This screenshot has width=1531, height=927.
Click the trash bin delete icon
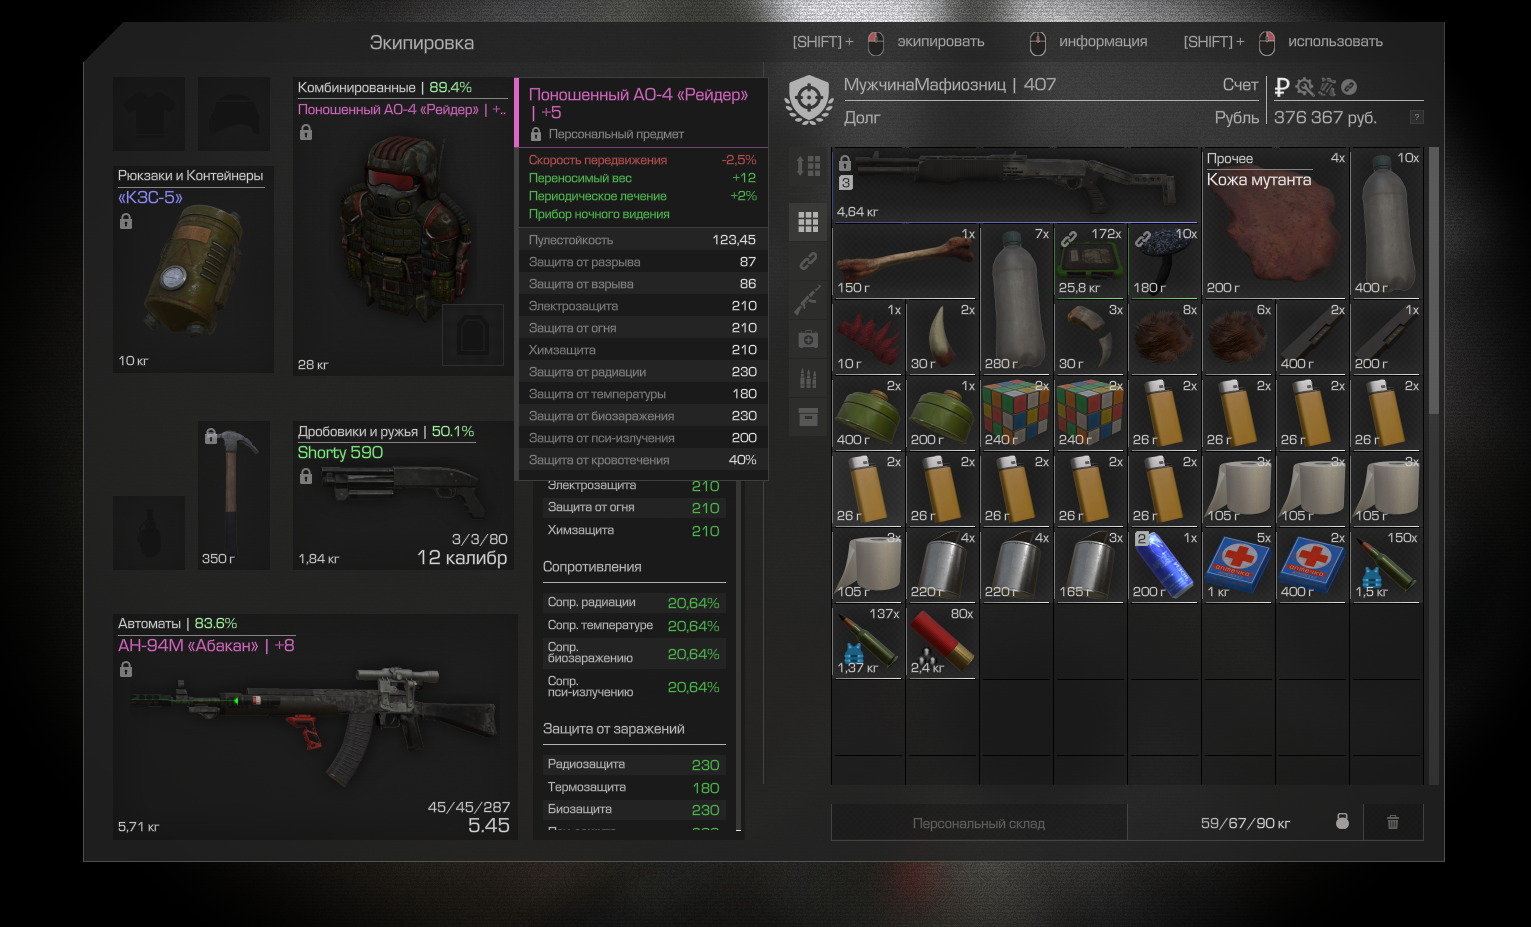click(x=1392, y=822)
